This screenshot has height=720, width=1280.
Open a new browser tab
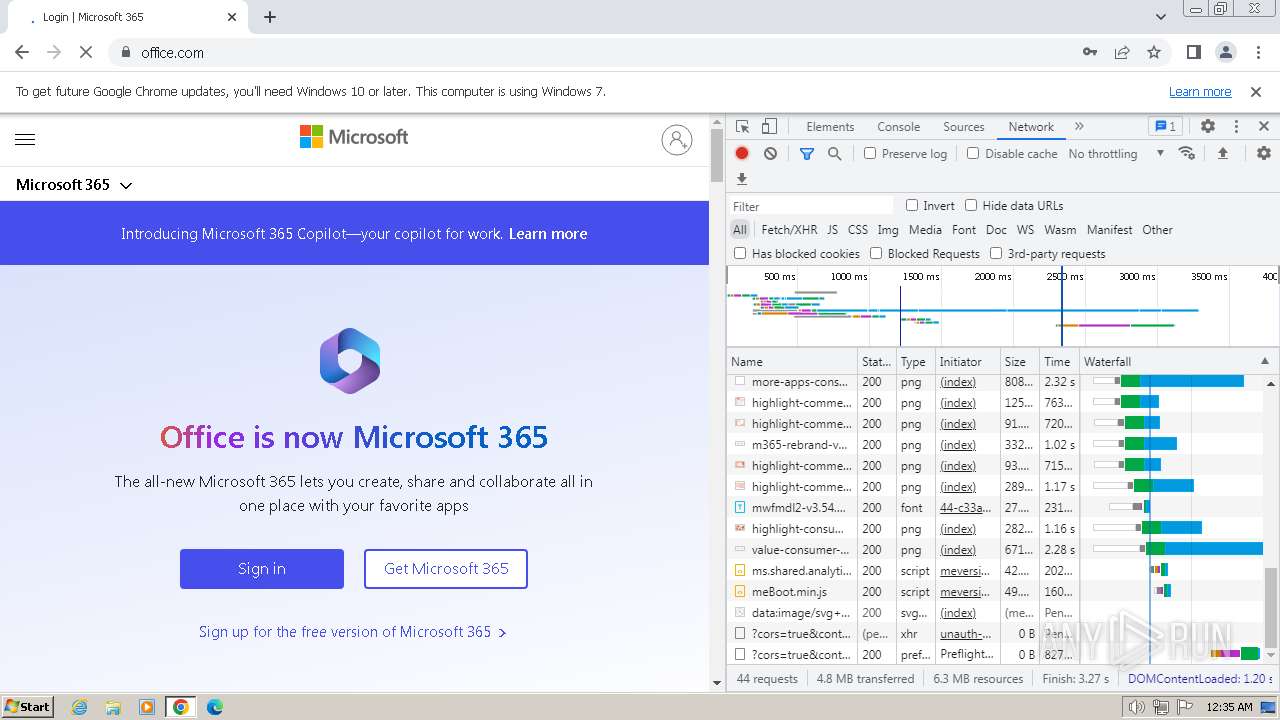[270, 17]
